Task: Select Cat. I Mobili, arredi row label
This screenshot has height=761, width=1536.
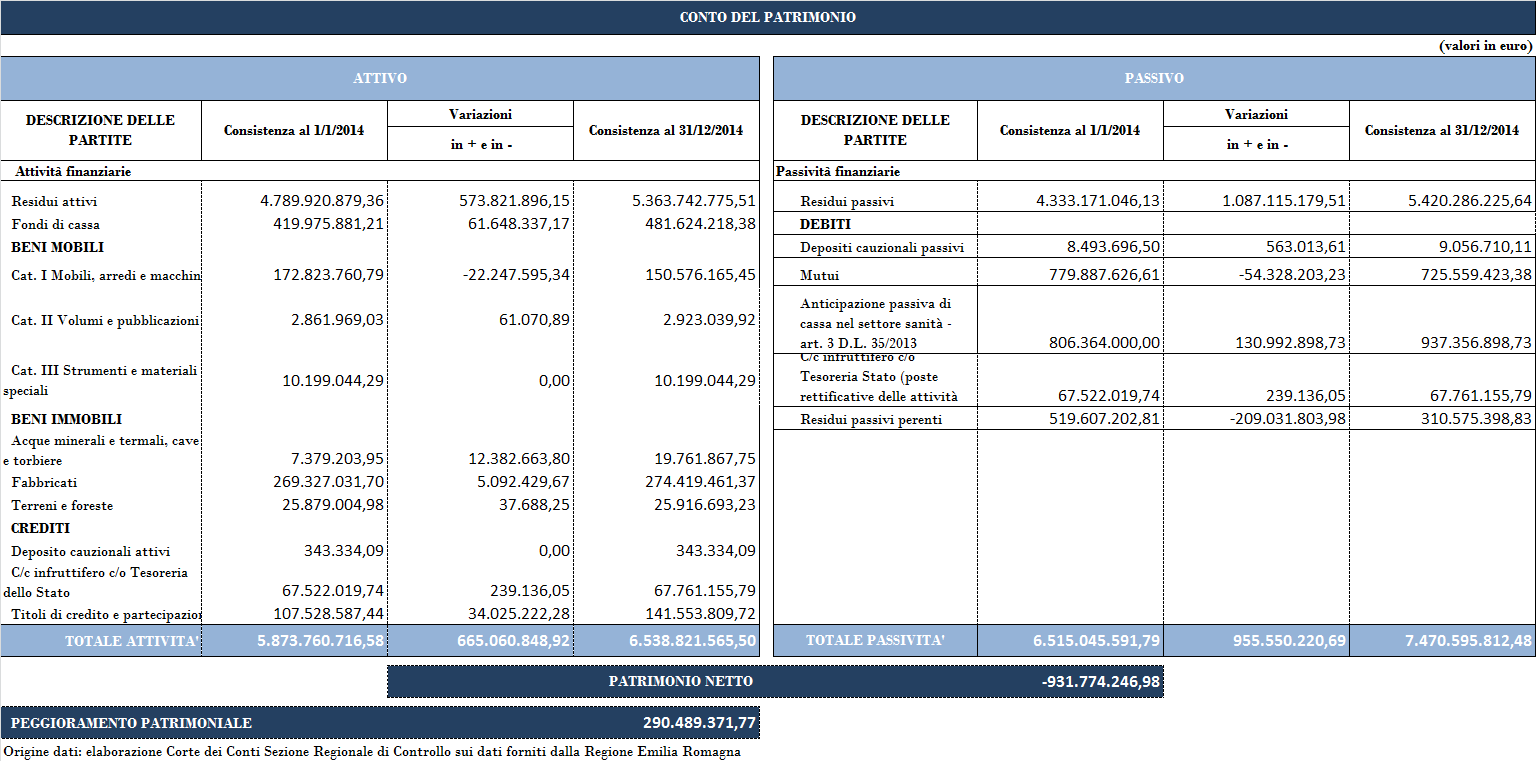Action: (x=106, y=275)
